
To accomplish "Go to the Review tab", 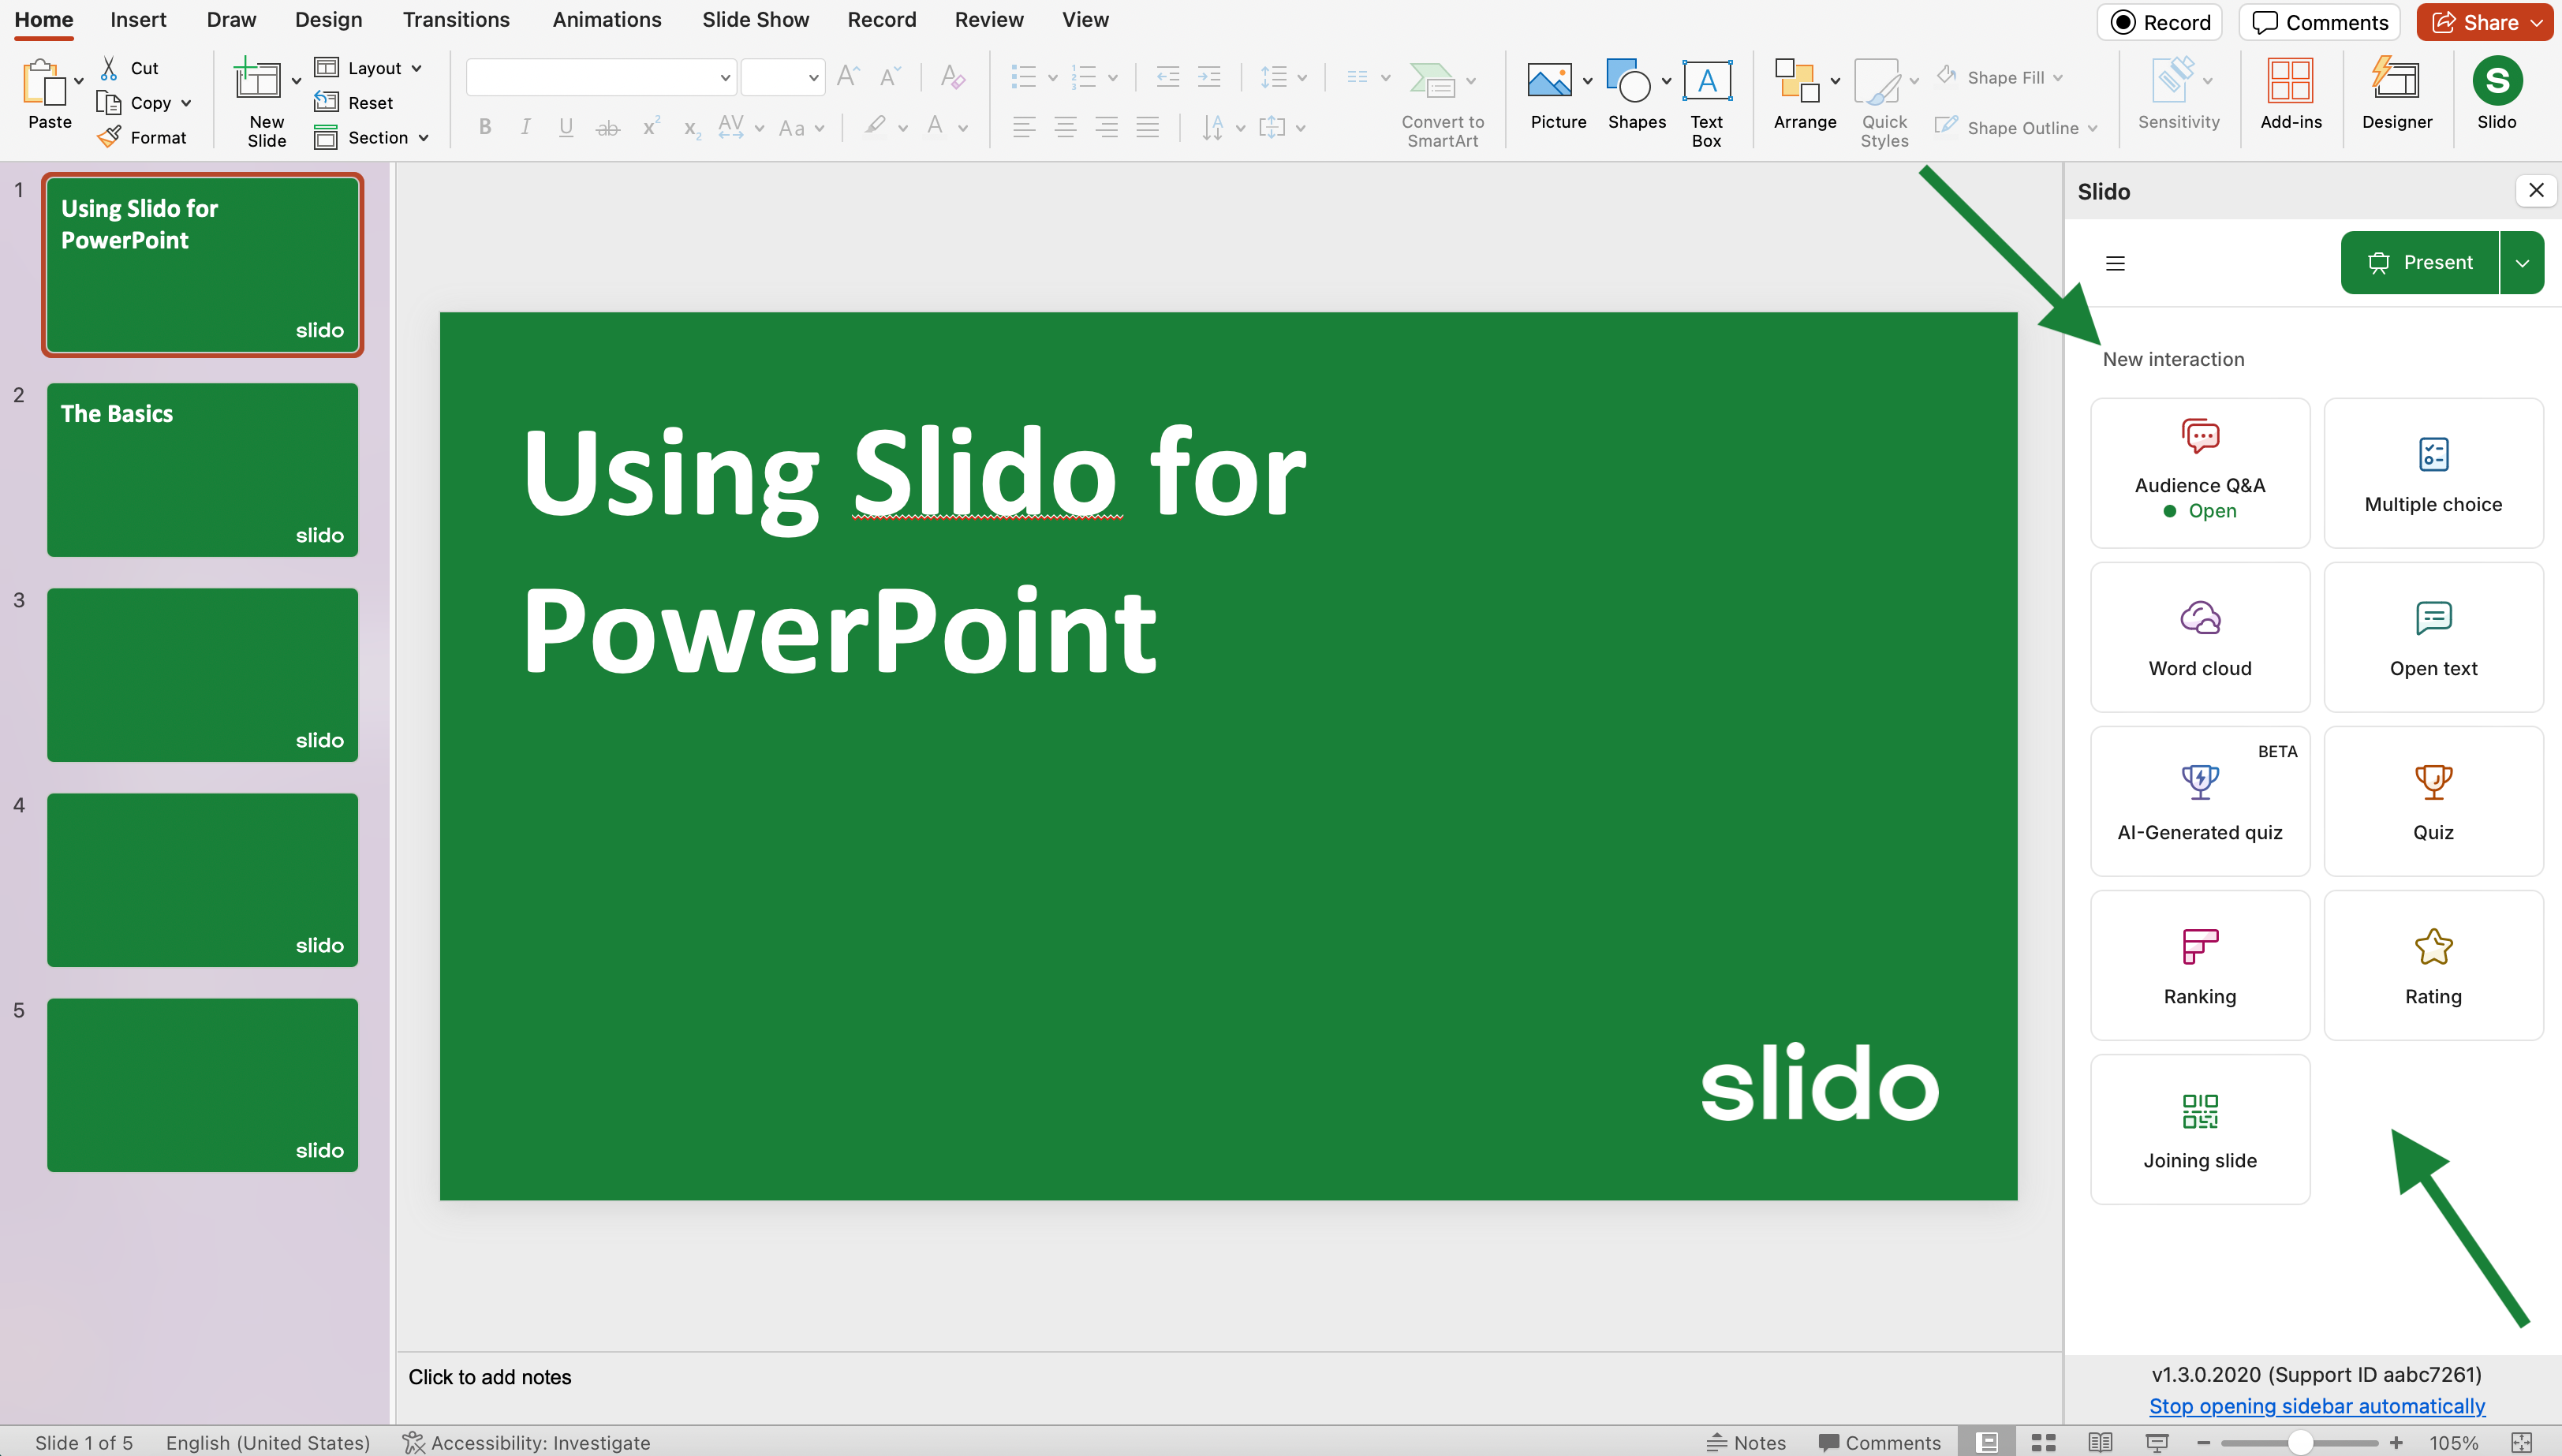I will pos(988,20).
